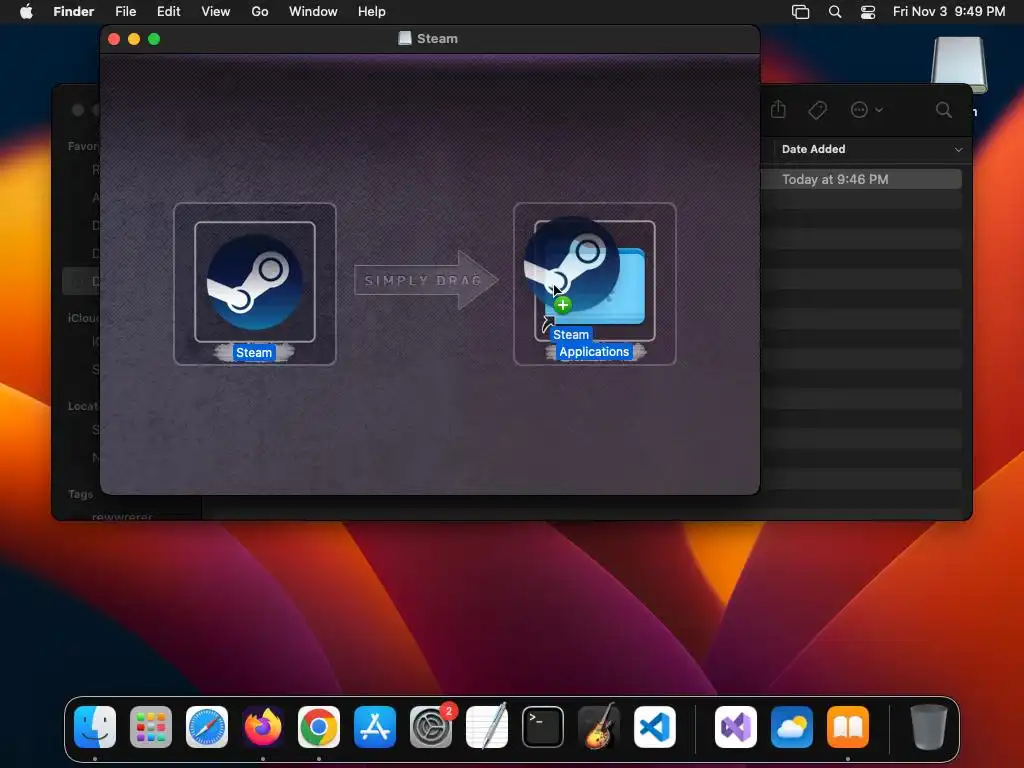Open the Finder menu in menu bar
The width and height of the screenshot is (1024, 768).
click(x=73, y=11)
